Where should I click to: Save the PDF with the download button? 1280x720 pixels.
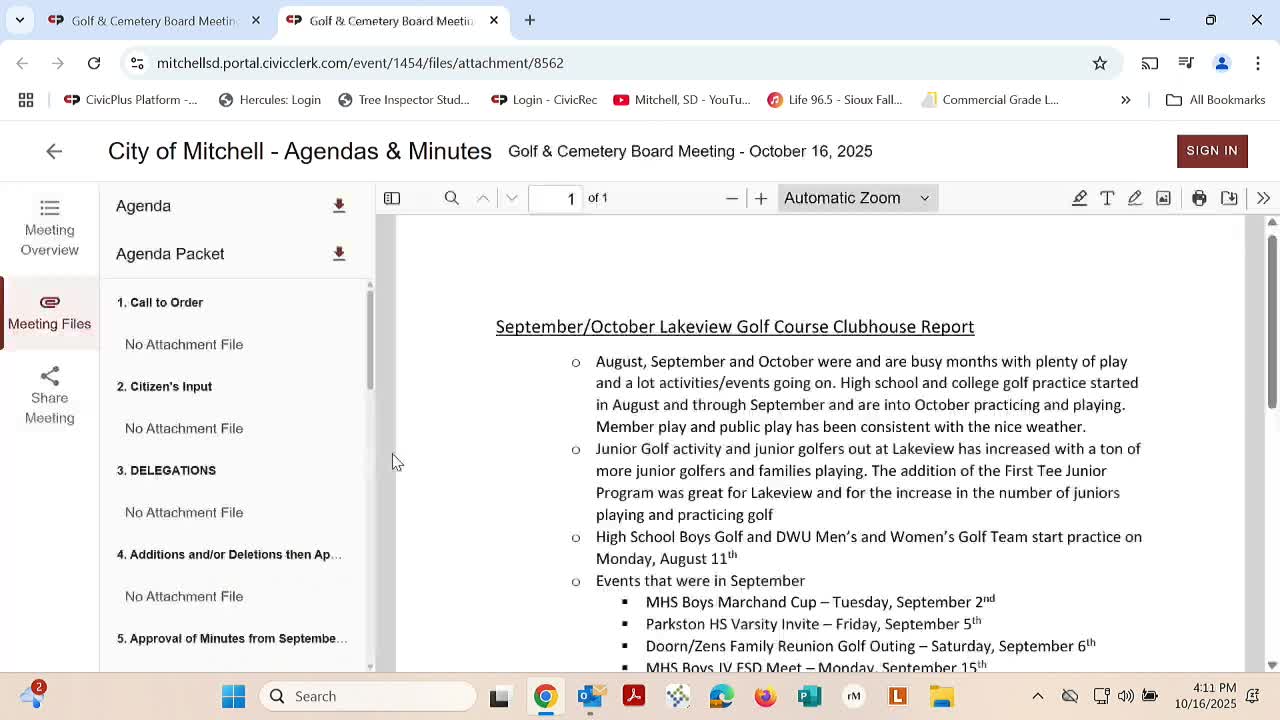click(1229, 198)
